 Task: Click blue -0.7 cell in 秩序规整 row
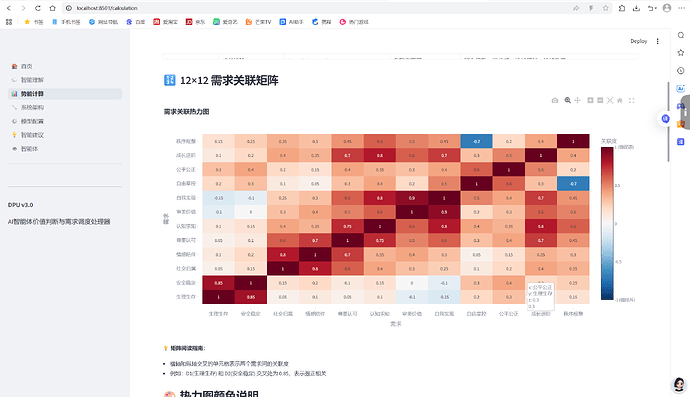477,141
